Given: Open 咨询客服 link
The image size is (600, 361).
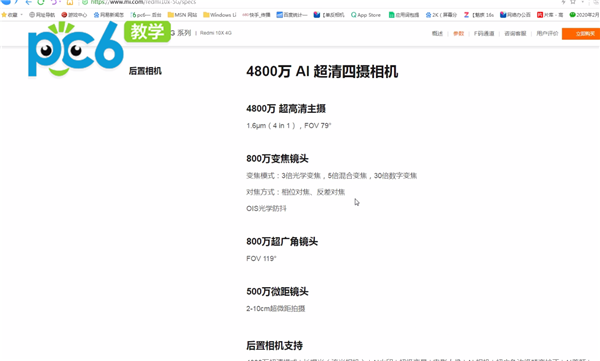Looking at the screenshot, I should tap(515, 33).
